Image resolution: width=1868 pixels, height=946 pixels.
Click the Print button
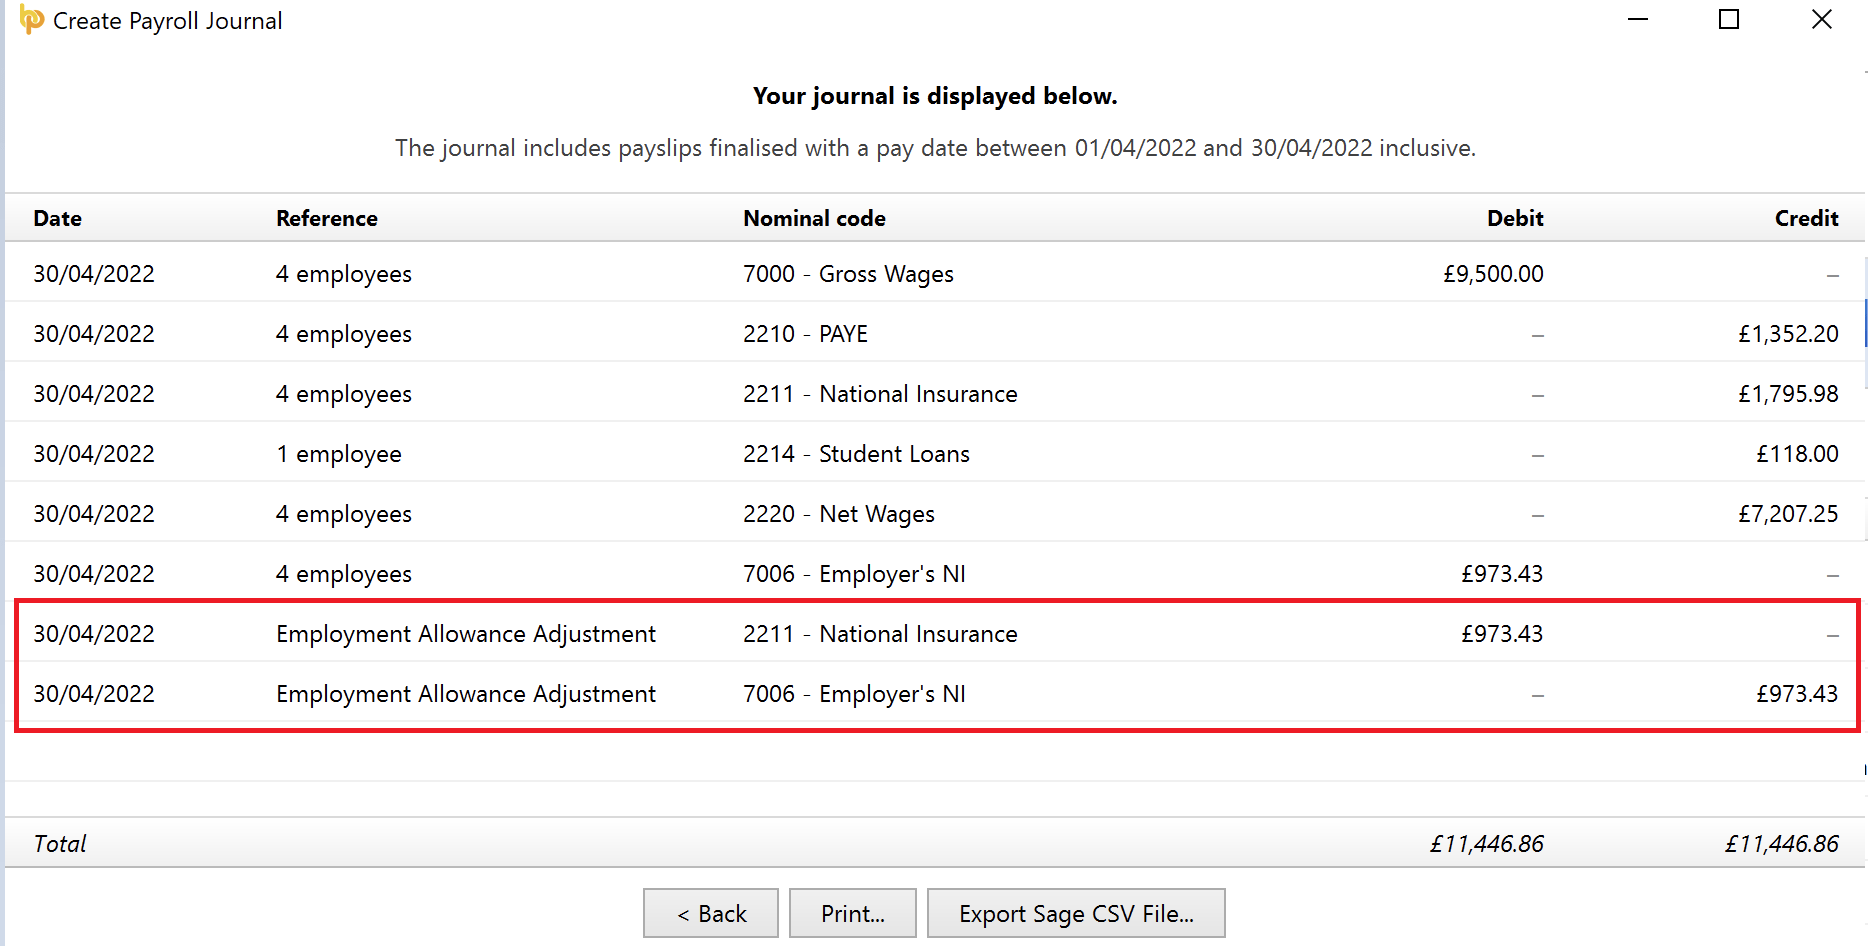tap(852, 913)
